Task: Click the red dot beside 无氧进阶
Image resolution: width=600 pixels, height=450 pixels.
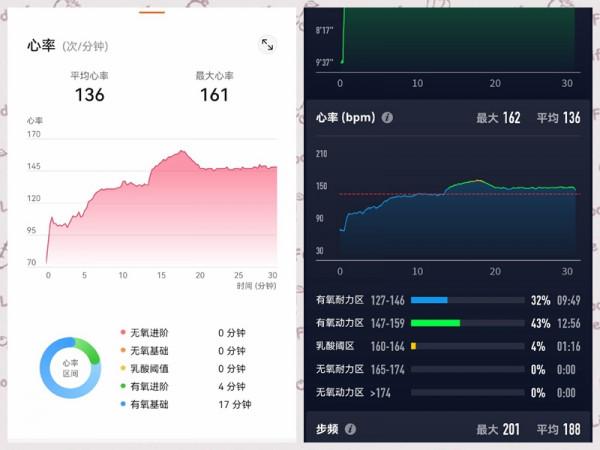Action: [123, 332]
